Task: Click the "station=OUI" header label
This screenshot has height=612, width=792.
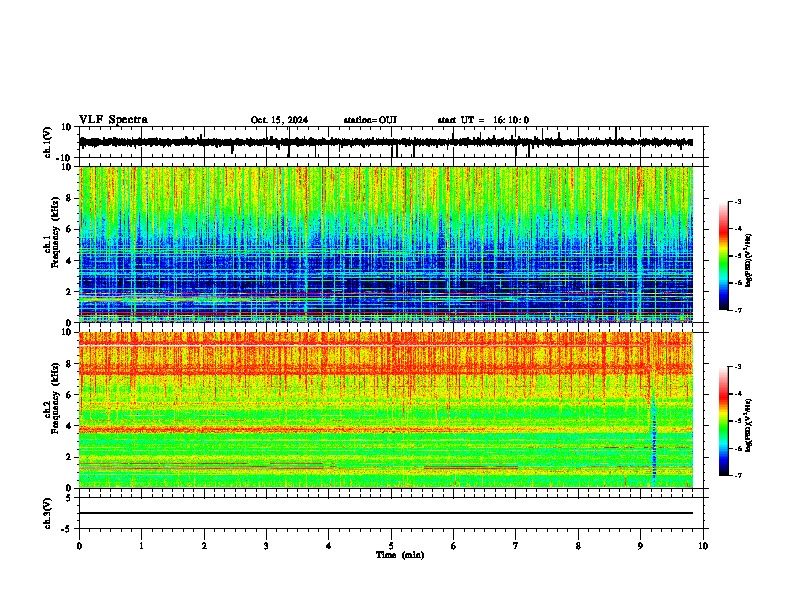Action: coord(370,120)
